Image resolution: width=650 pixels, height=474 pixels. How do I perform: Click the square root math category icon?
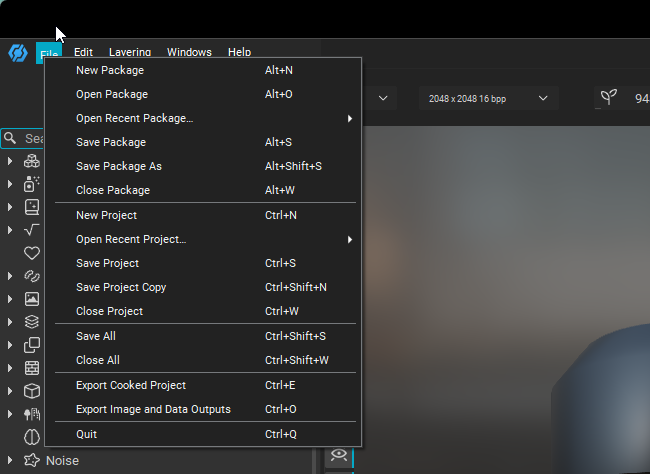(x=32, y=230)
